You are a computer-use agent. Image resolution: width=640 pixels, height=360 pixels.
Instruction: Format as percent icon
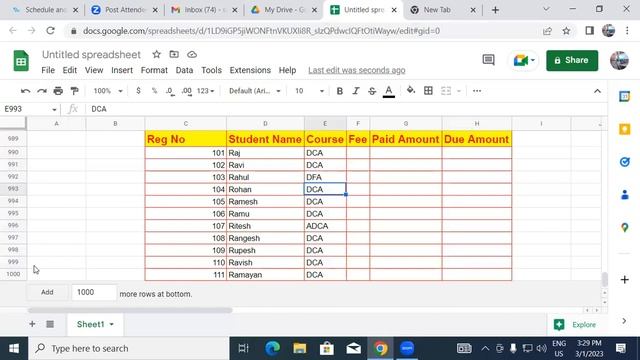154,91
